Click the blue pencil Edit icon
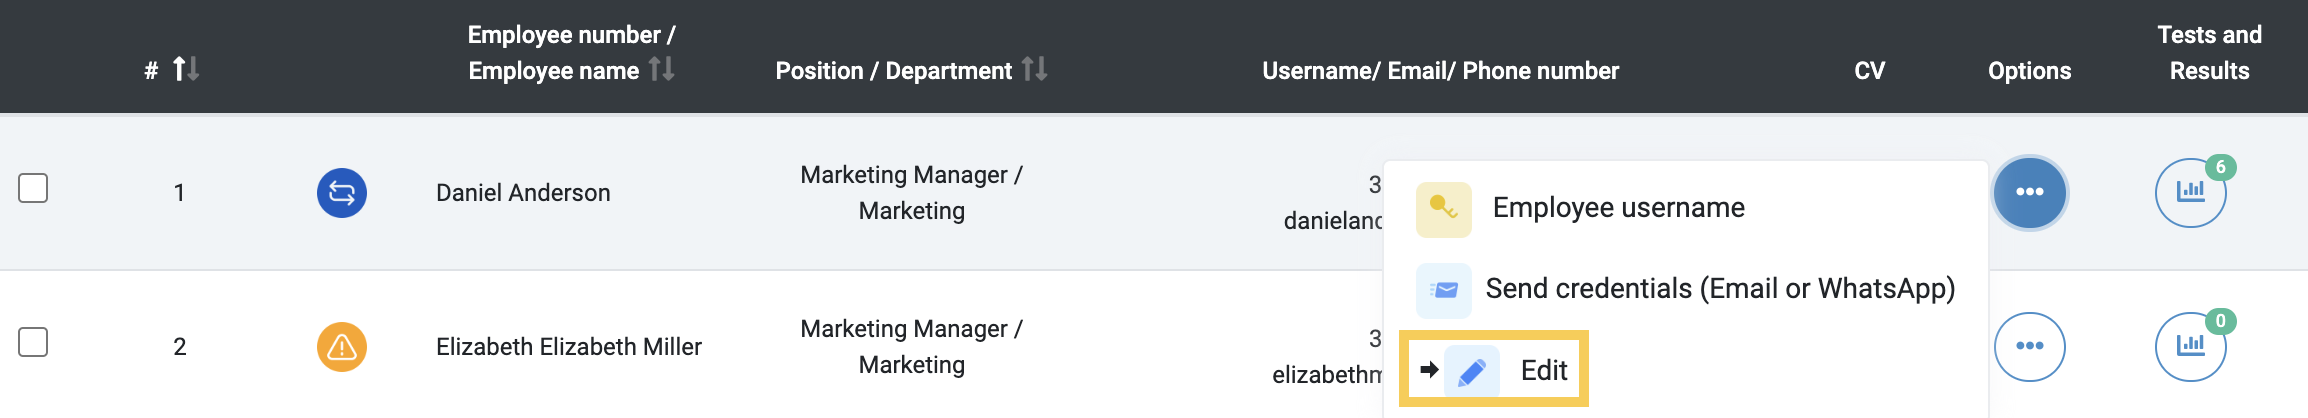Screen dimensions: 2308x418 tap(1472, 371)
